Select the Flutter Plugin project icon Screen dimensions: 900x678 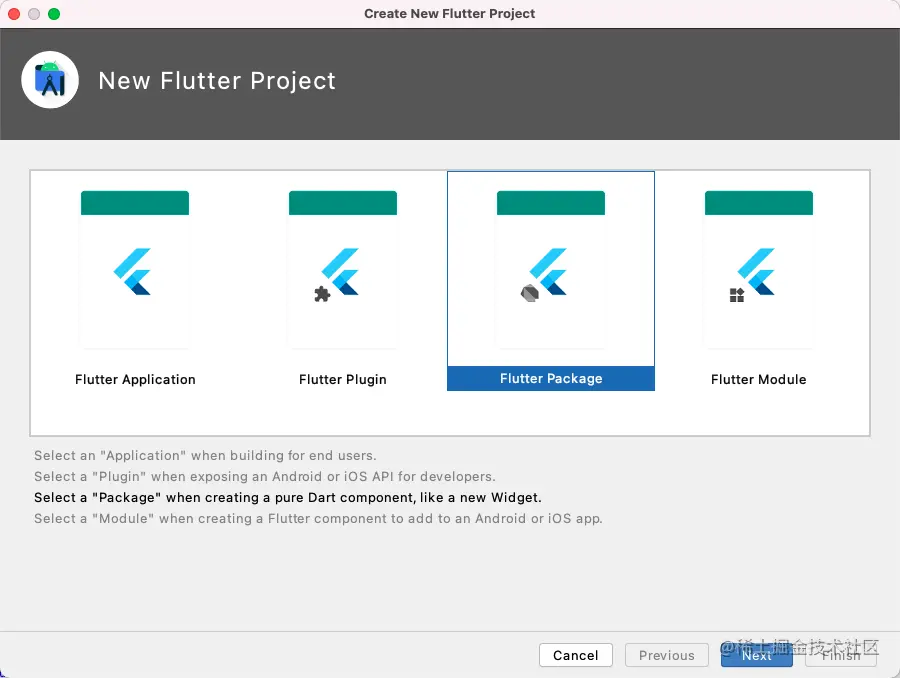point(343,270)
